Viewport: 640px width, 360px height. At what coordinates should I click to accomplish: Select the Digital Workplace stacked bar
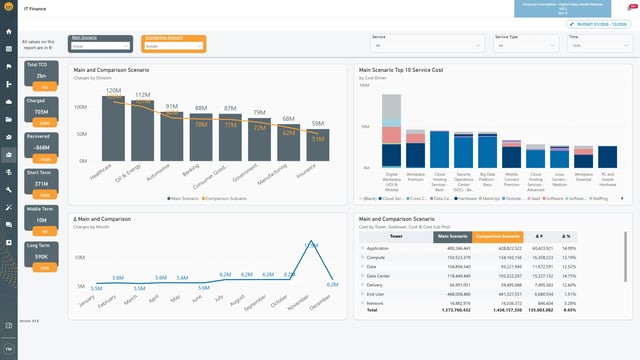[x=391, y=131]
